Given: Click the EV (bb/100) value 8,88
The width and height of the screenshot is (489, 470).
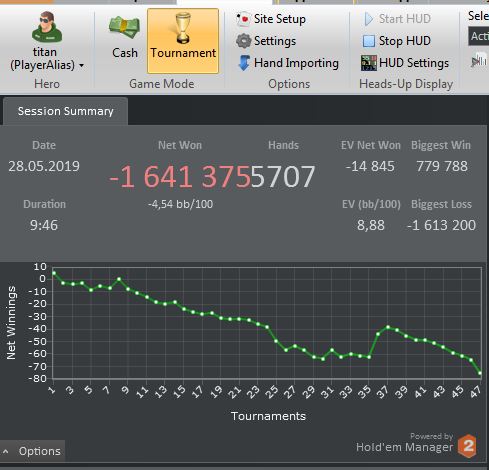Looking at the screenshot, I should click(371, 225).
